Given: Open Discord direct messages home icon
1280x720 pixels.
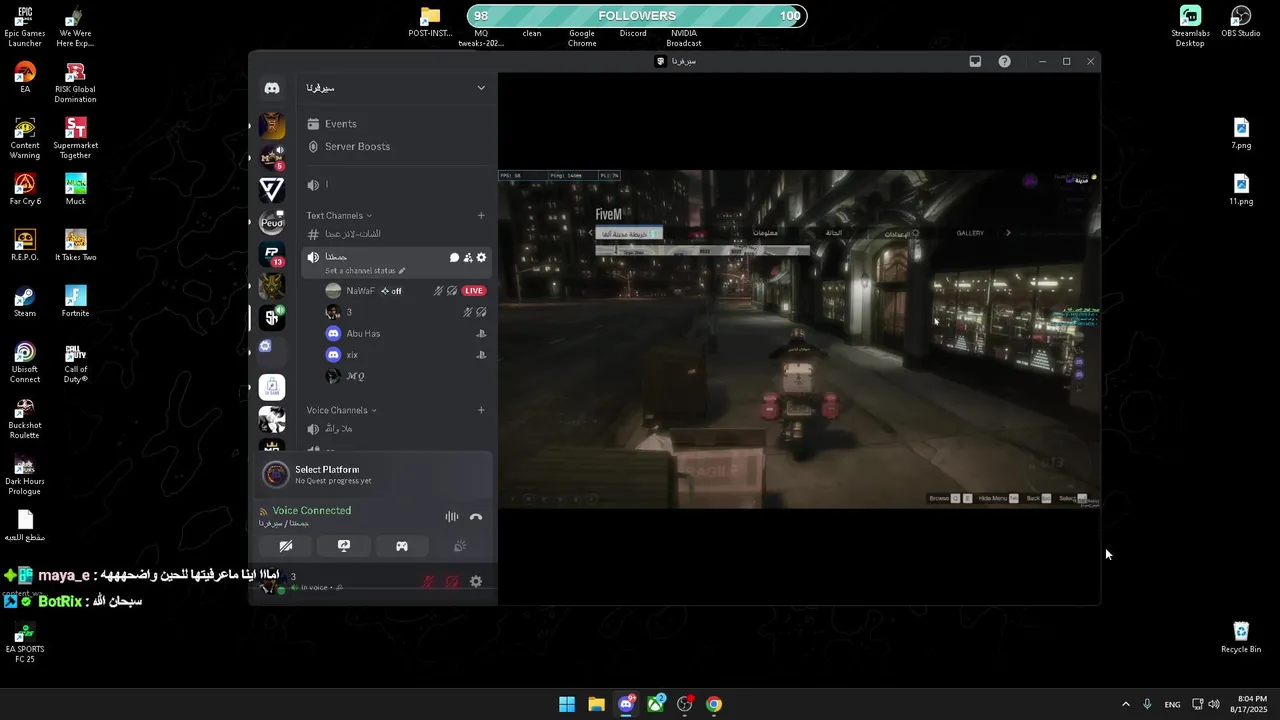Looking at the screenshot, I should pyautogui.click(x=272, y=88).
